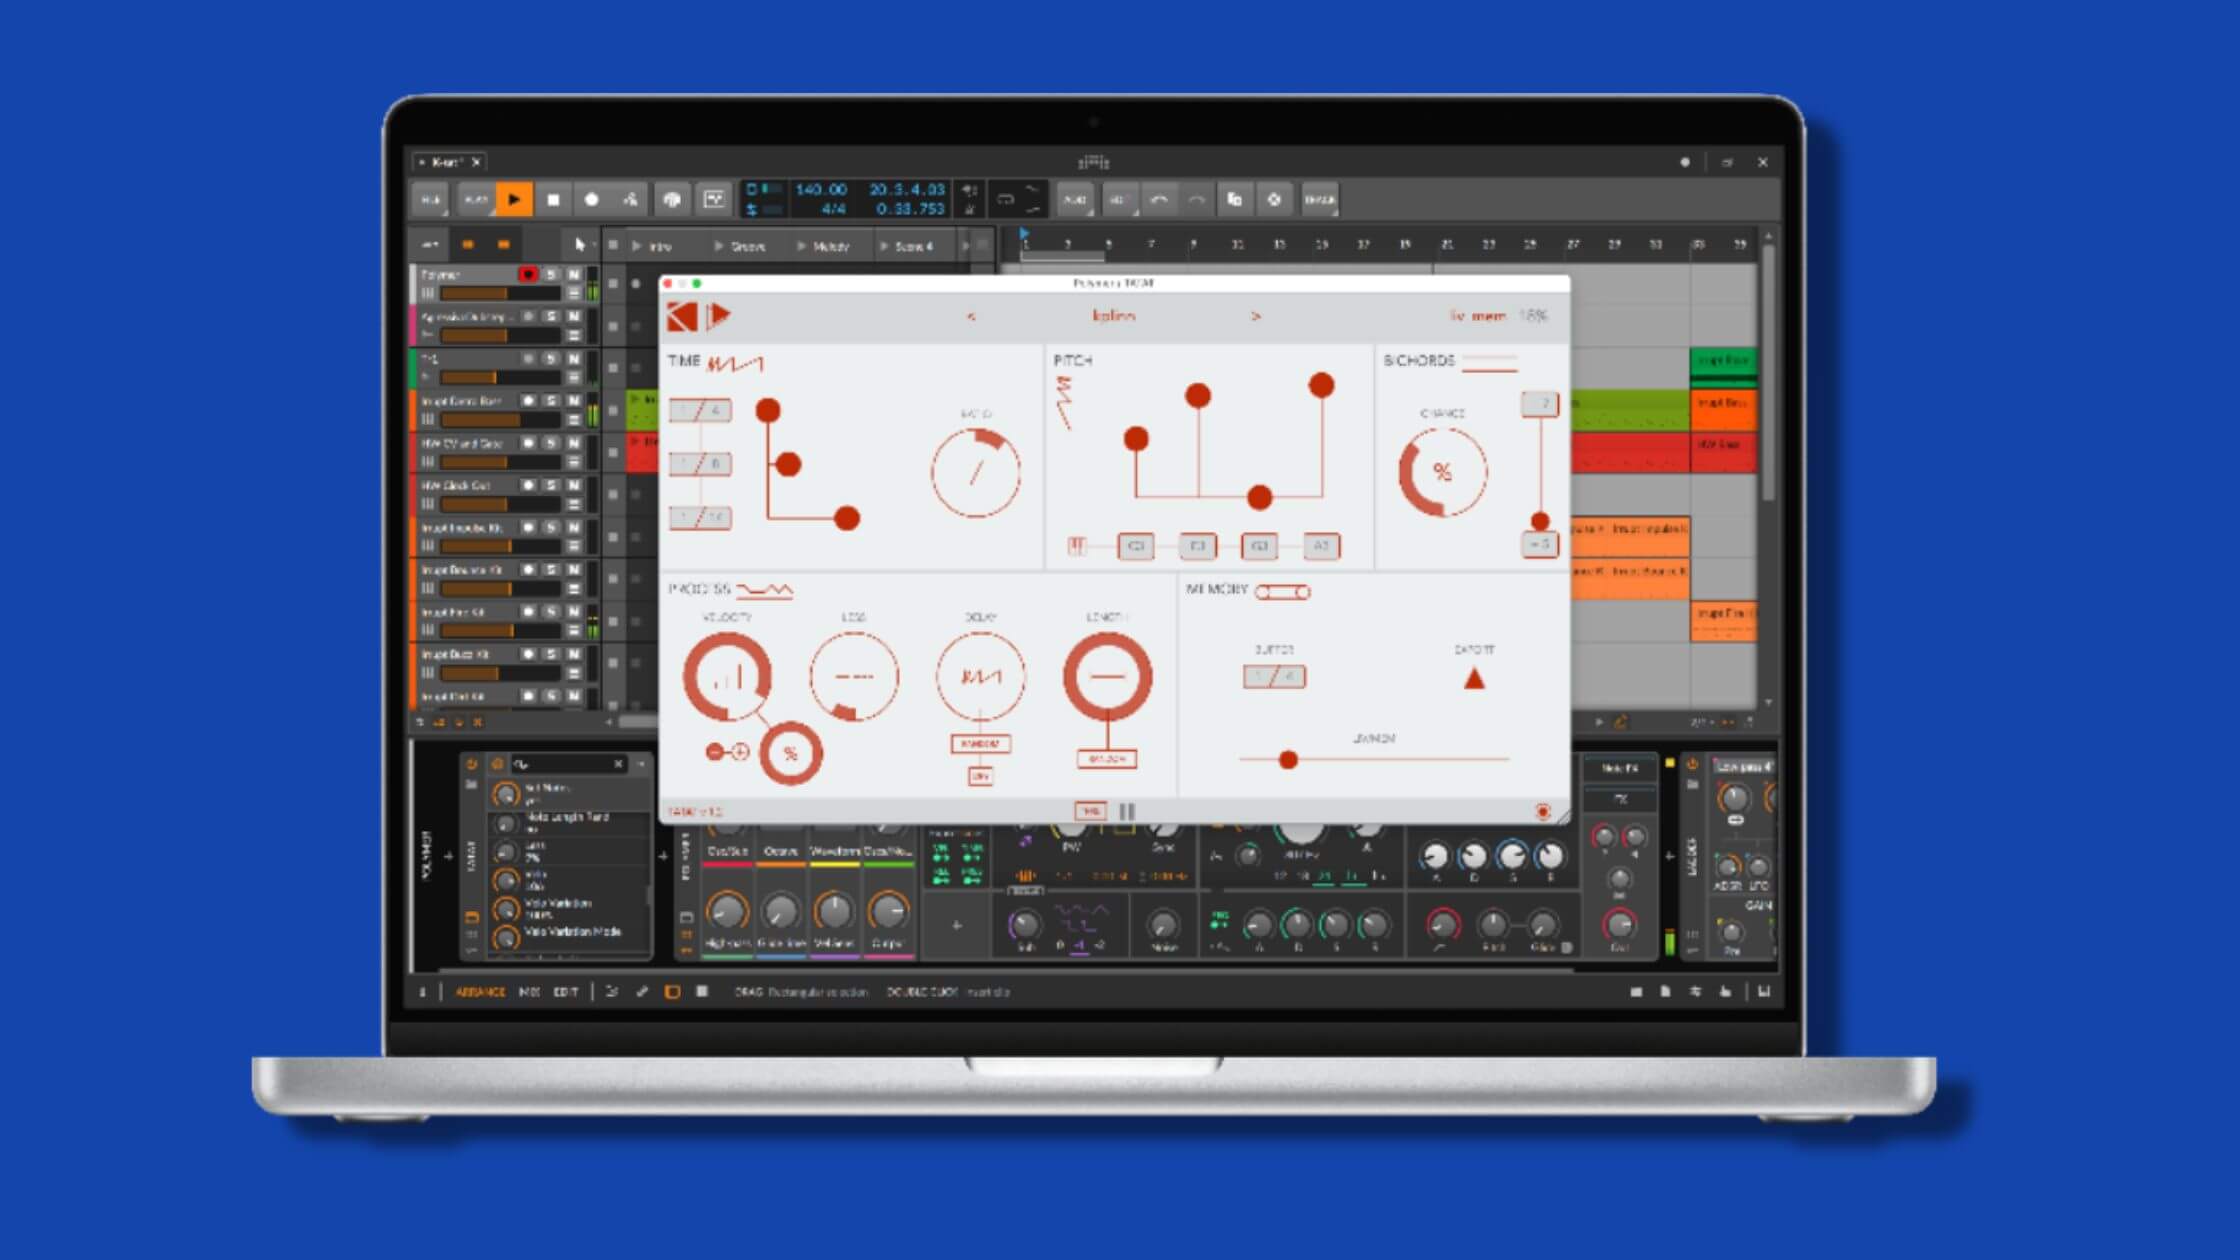Open the arpeggiator device dropdown arrow

pos(642,764)
